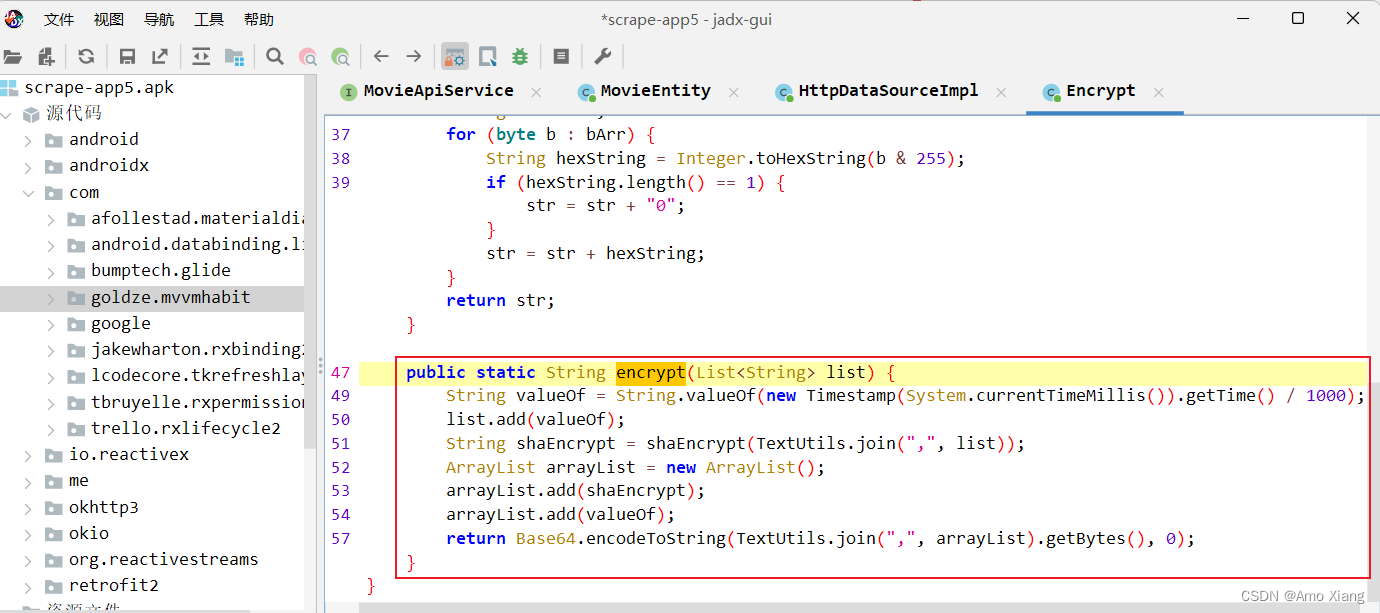
Task: Select the okio package row
Action: (x=152, y=534)
